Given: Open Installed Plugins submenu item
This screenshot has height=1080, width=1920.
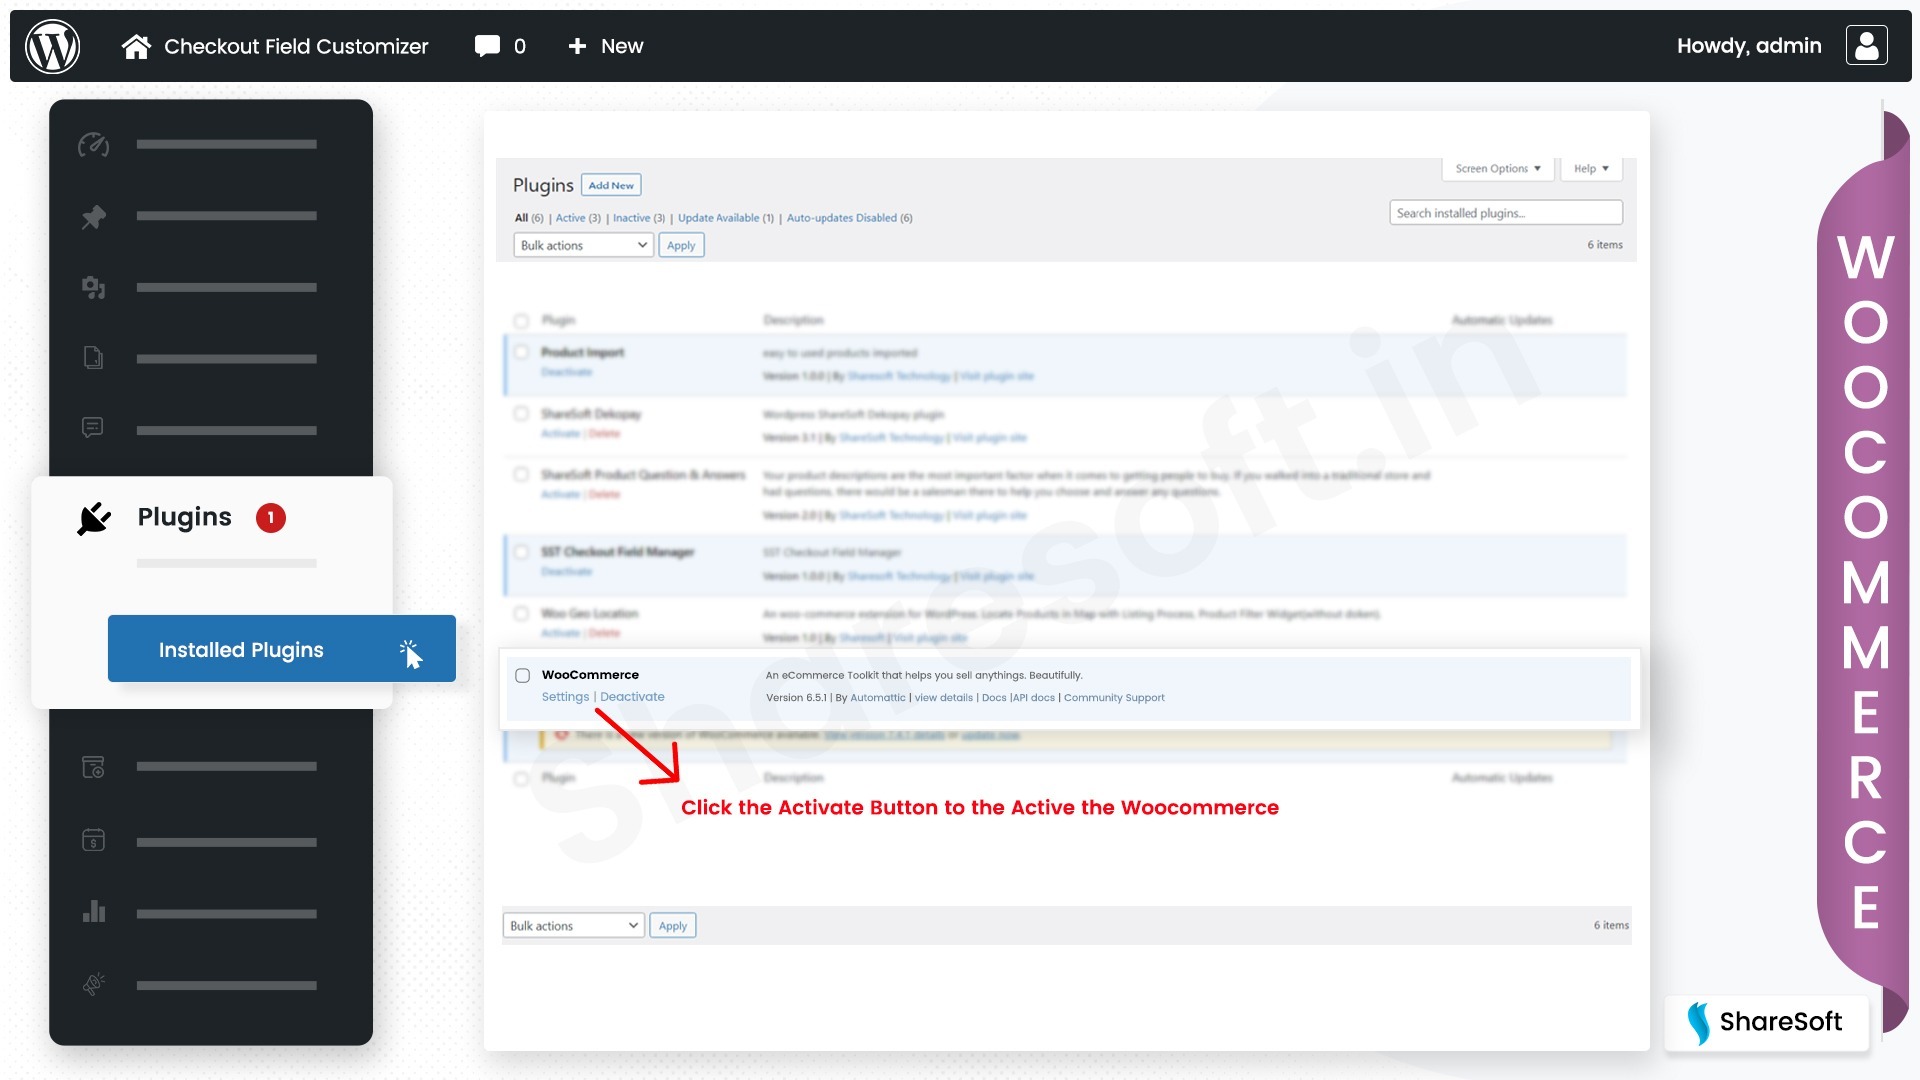Looking at the screenshot, I should click(x=282, y=649).
